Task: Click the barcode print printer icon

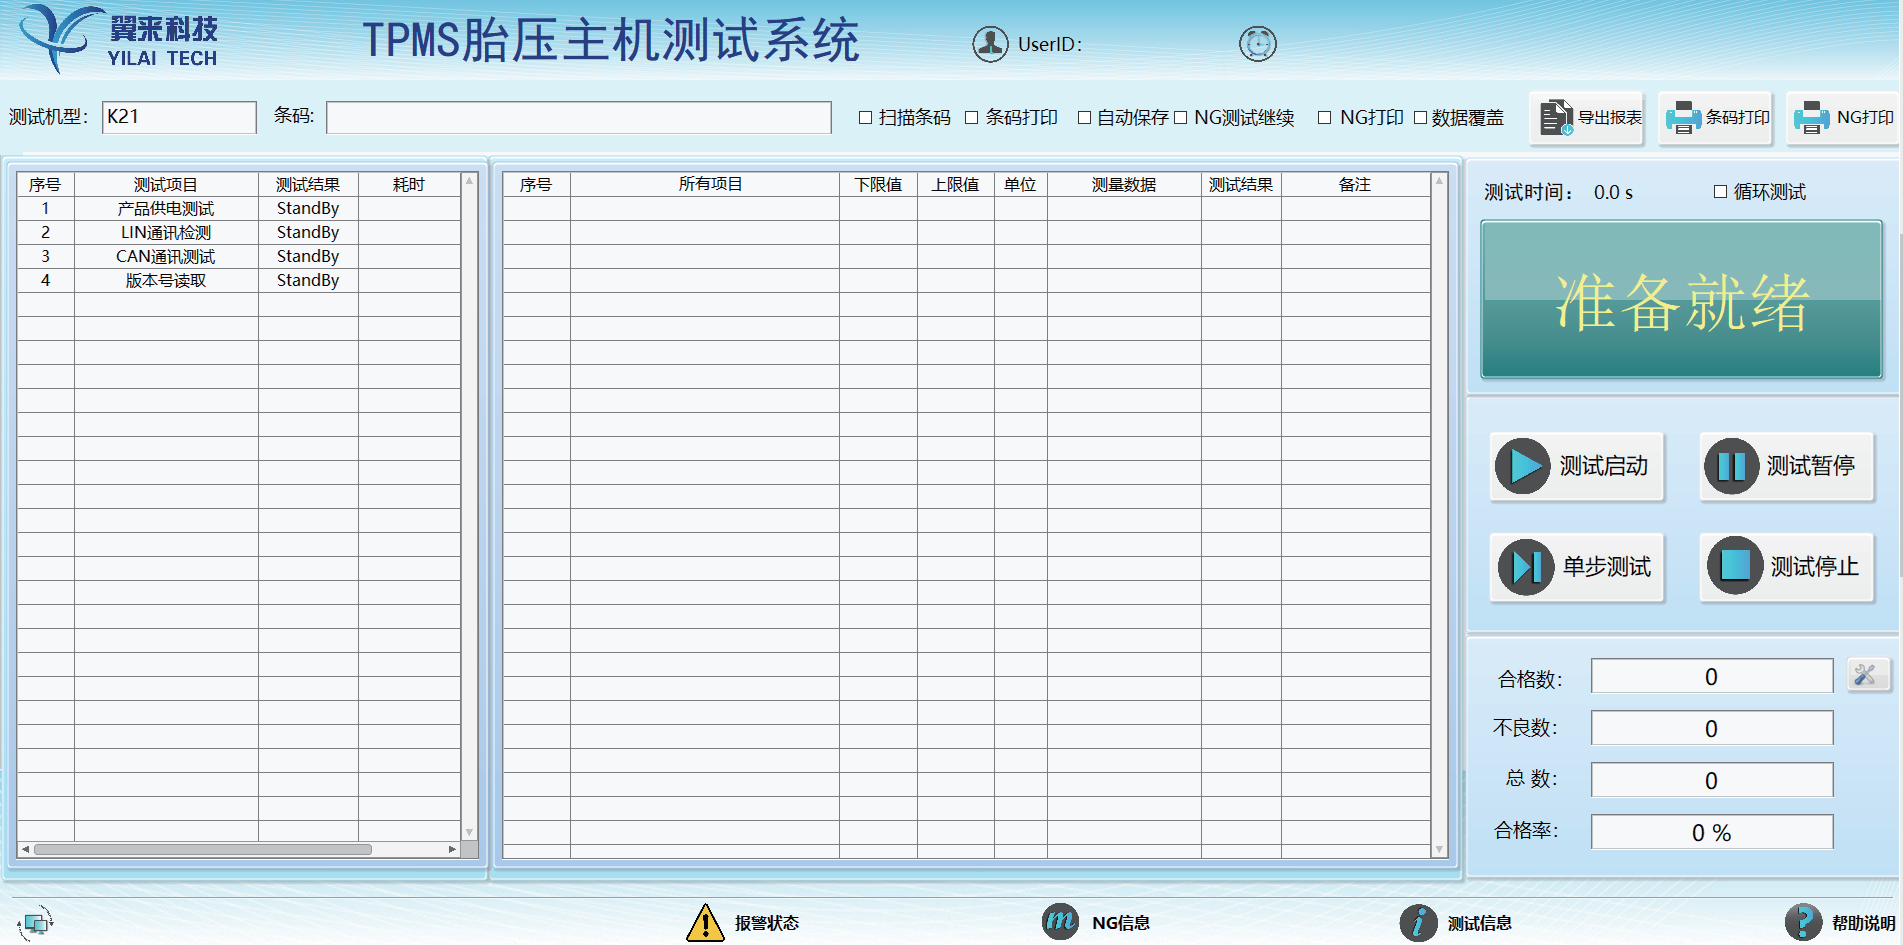Action: (1683, 117)
